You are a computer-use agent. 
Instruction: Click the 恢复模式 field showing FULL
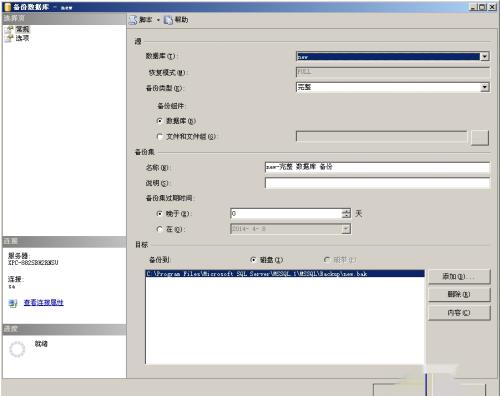[x=393, y=72]
